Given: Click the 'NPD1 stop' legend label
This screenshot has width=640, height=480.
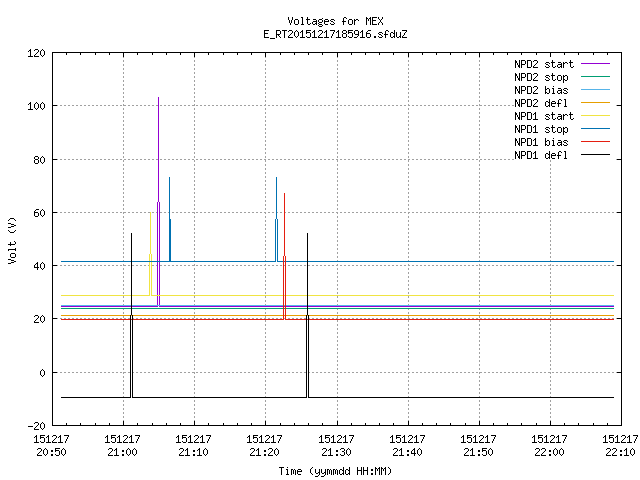Looking at the screenshot, I should [541, 129].
